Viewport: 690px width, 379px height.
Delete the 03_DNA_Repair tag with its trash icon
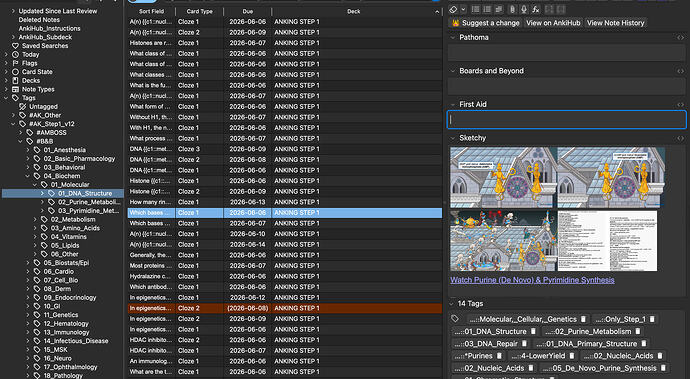tap(524, 344)
